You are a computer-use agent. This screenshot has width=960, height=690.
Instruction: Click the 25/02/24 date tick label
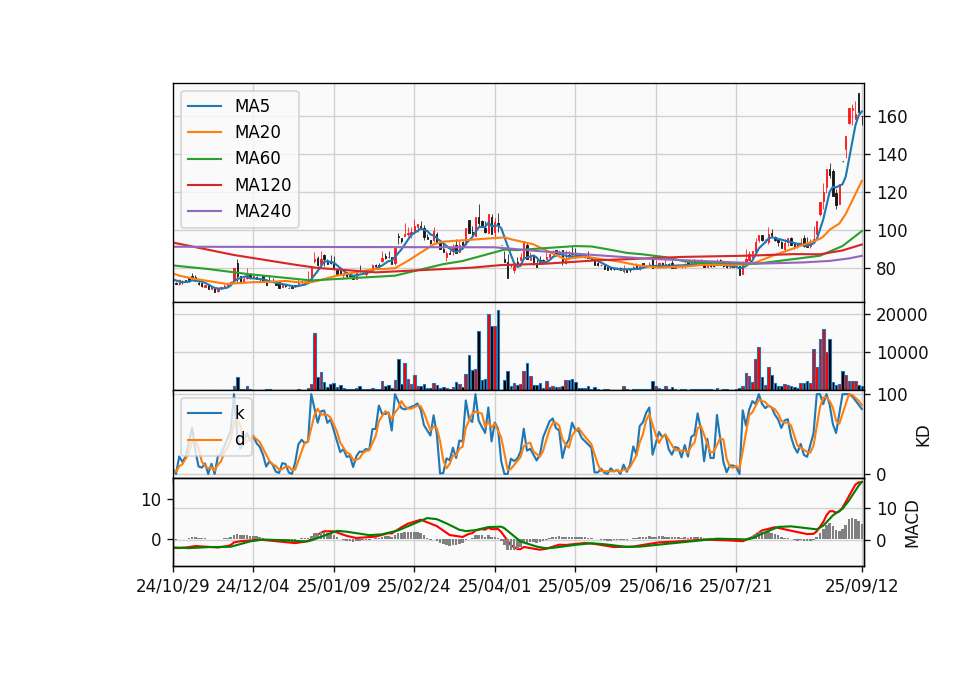(414, 587)
